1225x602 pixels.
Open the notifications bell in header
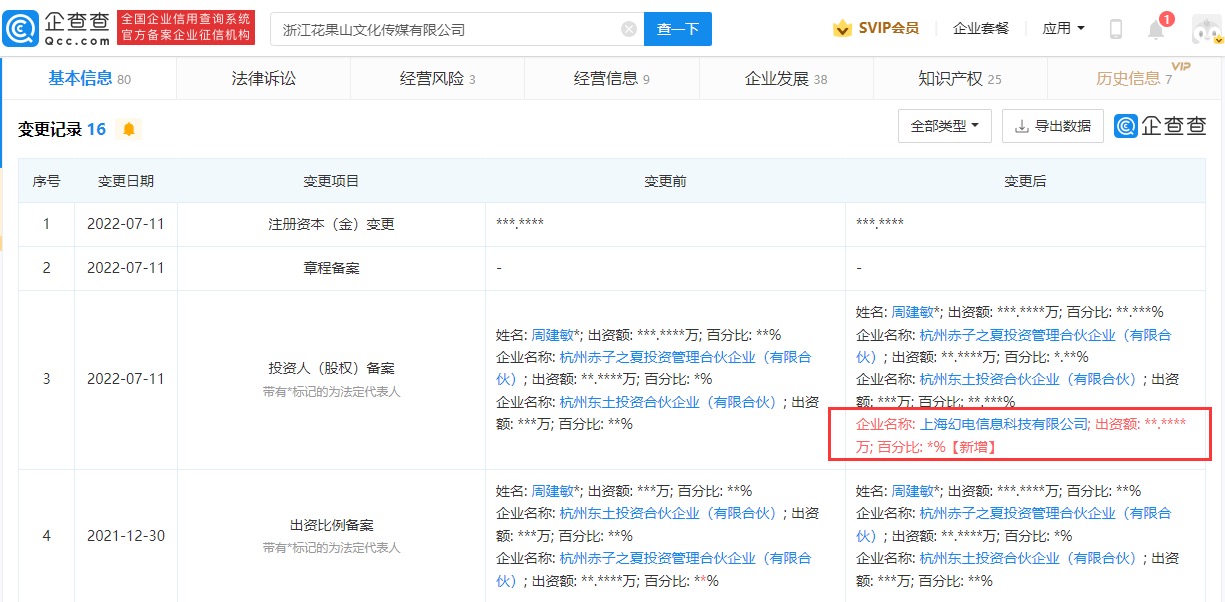(x=1156, y=29)
